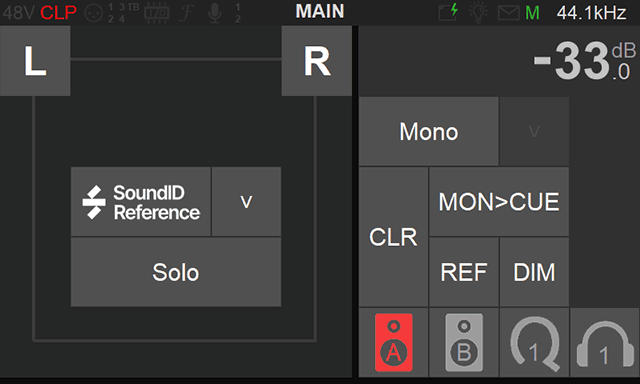Click the envelope message icon

508,13
